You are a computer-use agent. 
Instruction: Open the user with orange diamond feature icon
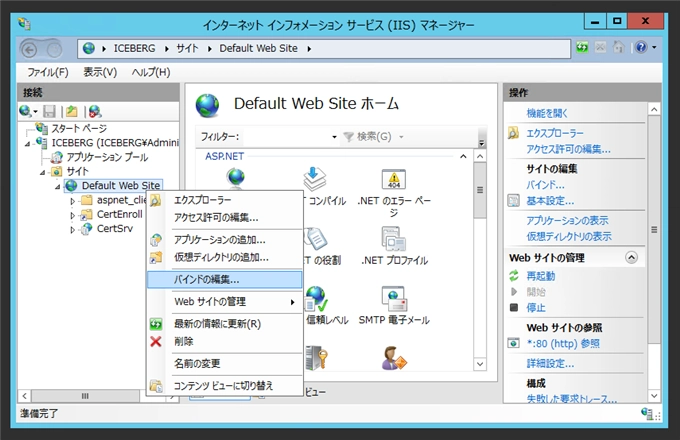[394, 358]
